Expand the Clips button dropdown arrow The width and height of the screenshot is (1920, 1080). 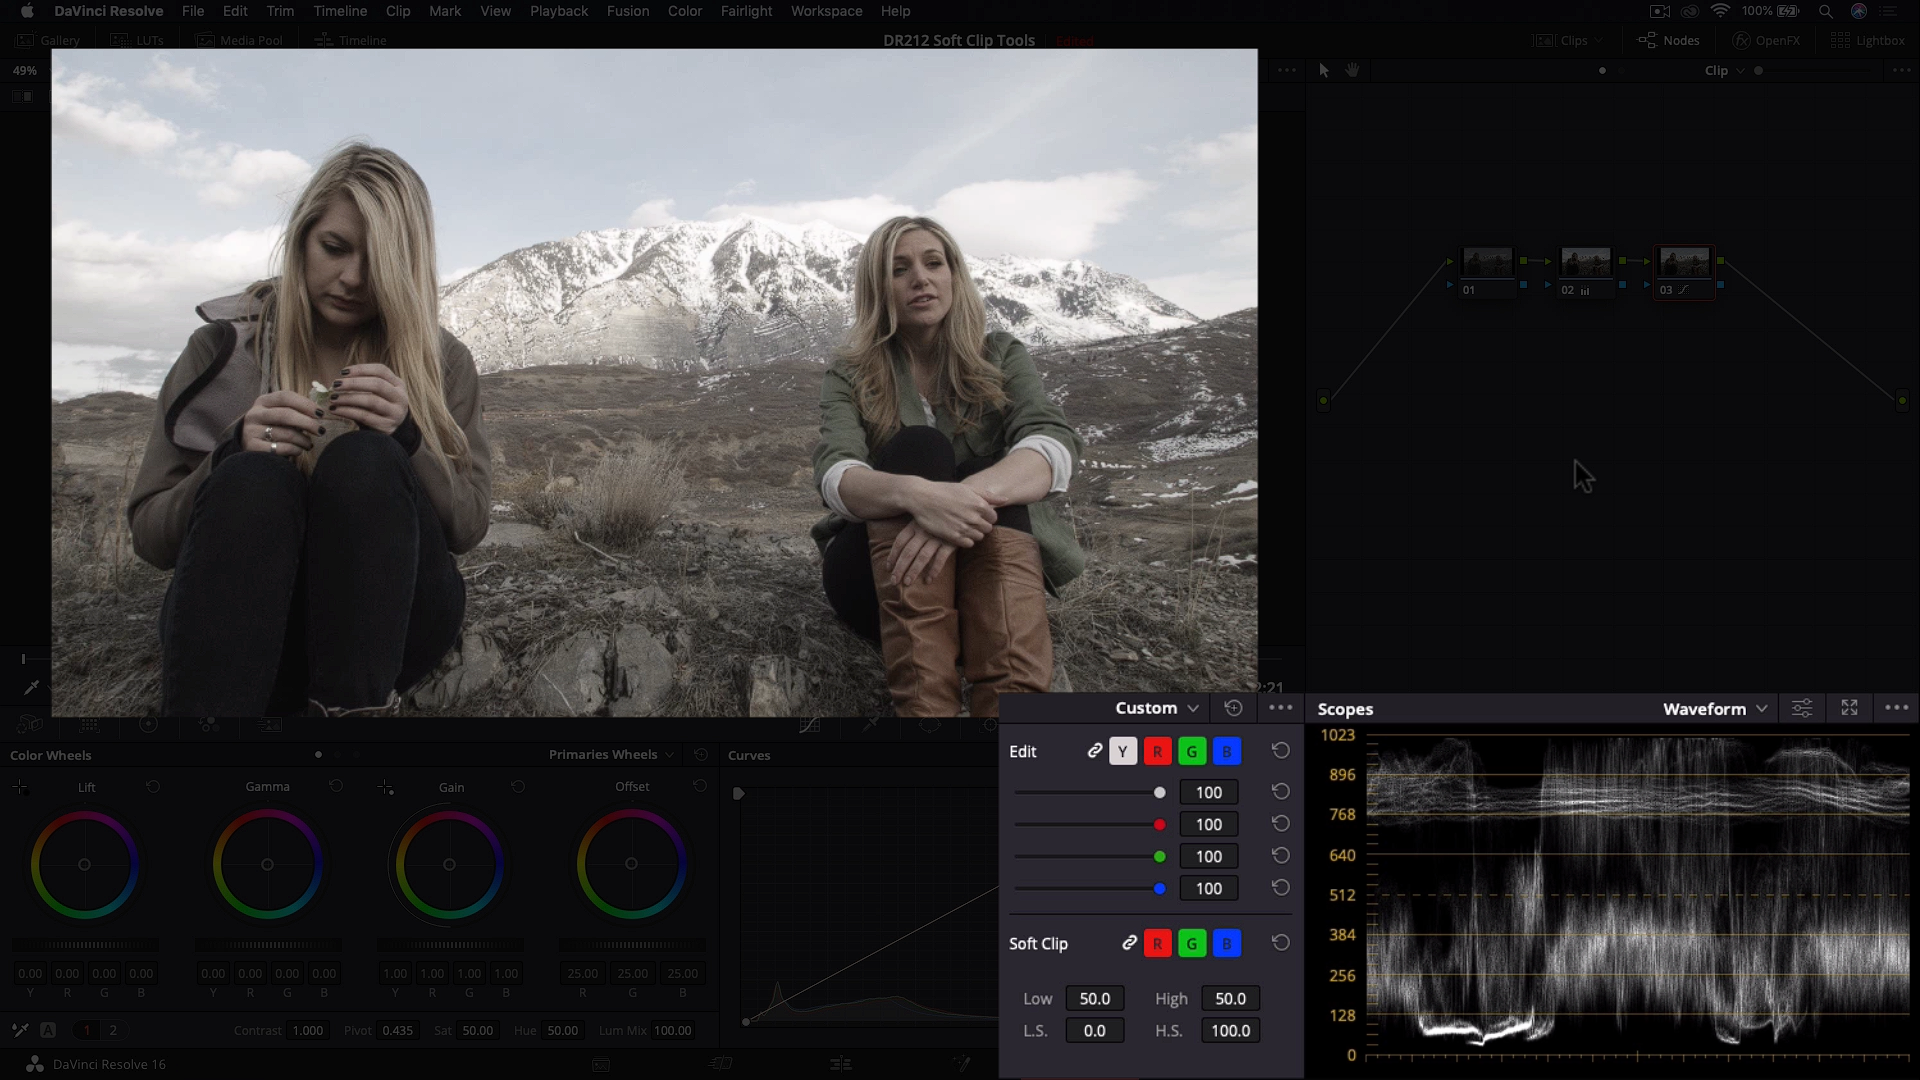(1600, 41)
